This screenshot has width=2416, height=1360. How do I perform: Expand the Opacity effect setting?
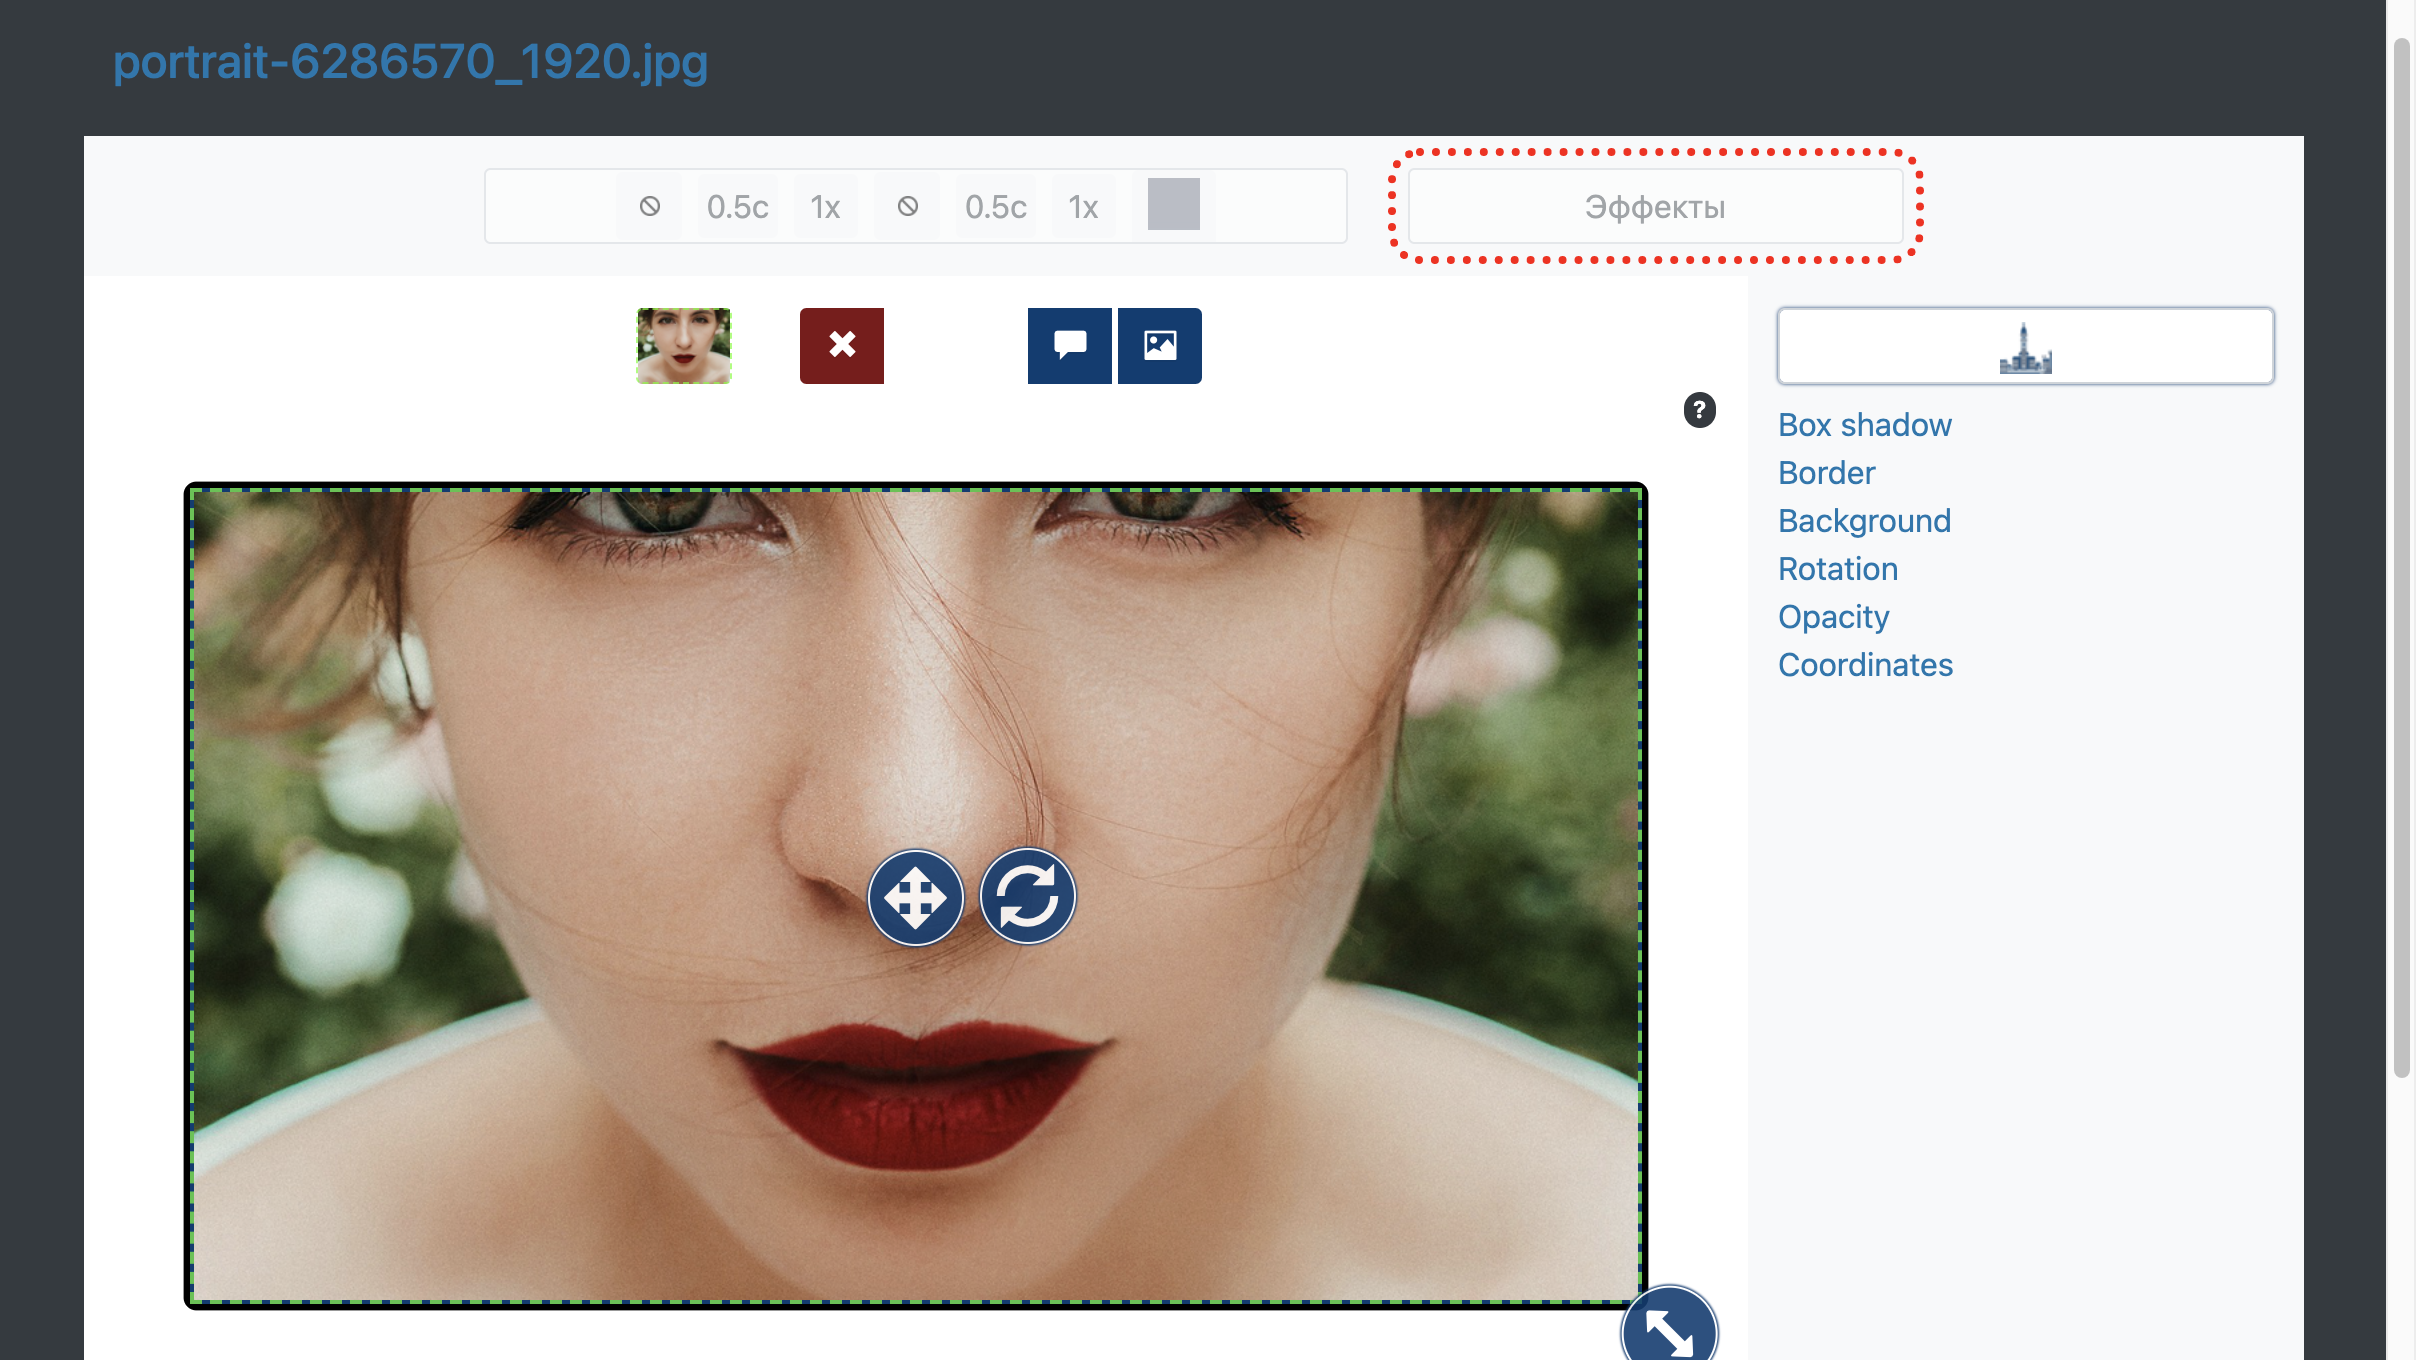[x=1832, y=614]
